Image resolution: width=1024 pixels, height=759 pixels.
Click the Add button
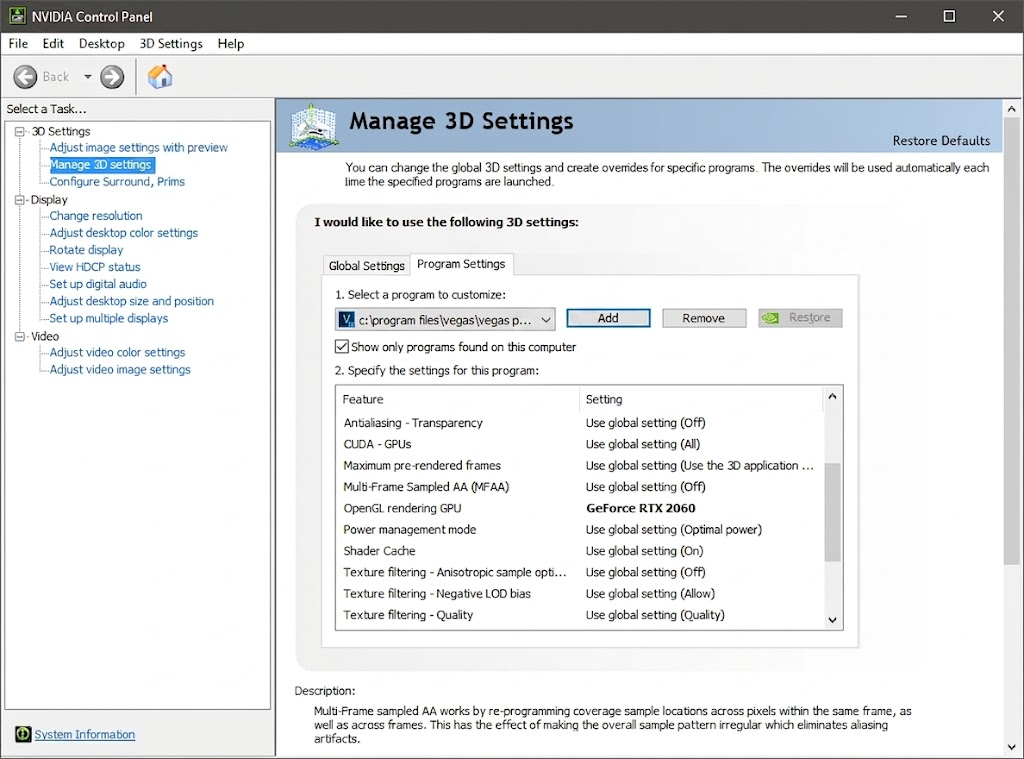pos(608,318)
